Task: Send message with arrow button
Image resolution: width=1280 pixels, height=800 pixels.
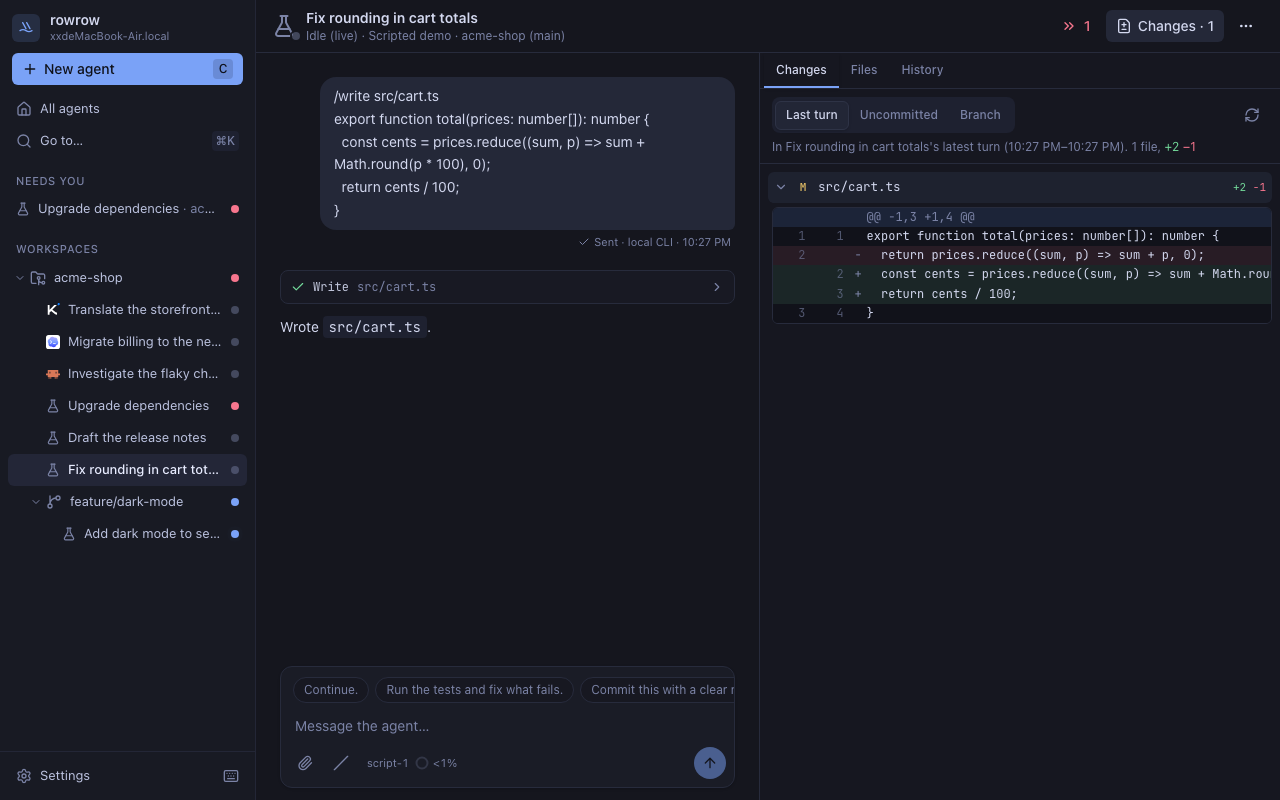Action: pos(710,763)
